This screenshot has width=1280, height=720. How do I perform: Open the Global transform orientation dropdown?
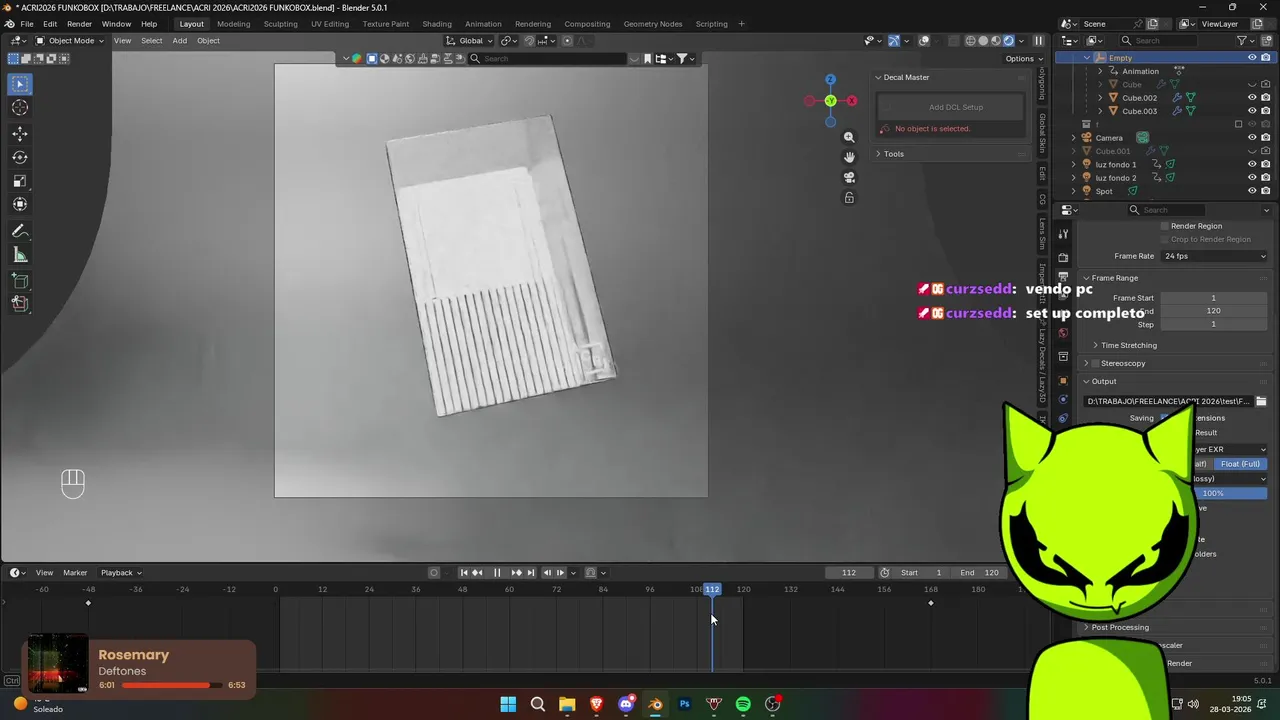pyautogui.click(x=470, y=41)
